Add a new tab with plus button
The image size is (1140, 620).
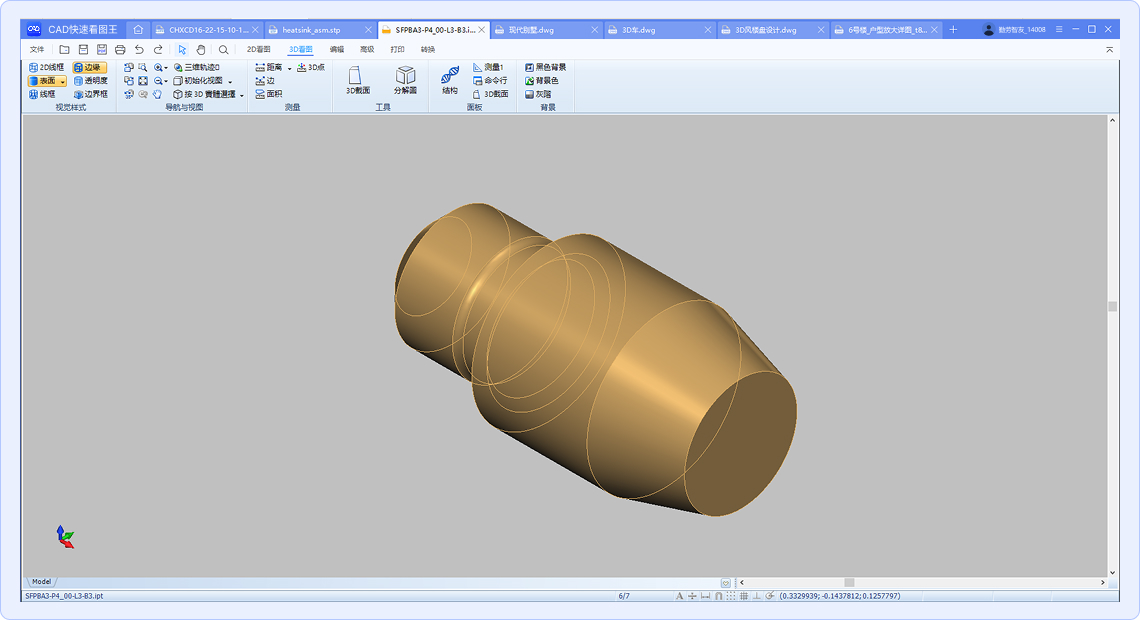953,30
